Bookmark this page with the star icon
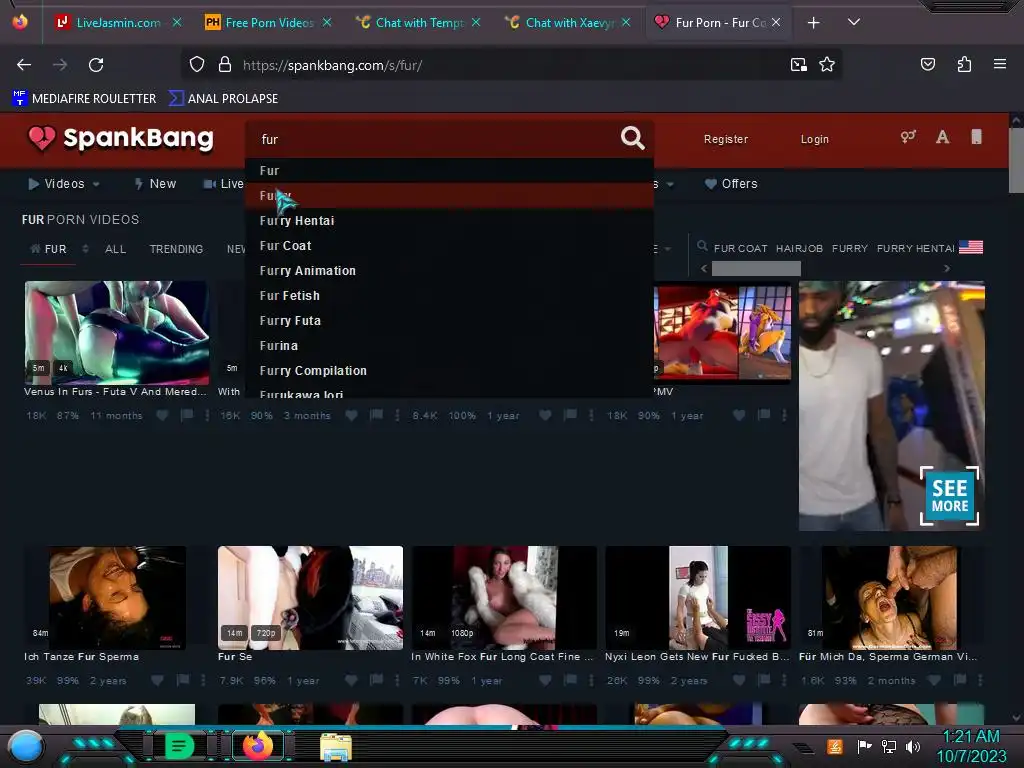 [x=827, y=65]
